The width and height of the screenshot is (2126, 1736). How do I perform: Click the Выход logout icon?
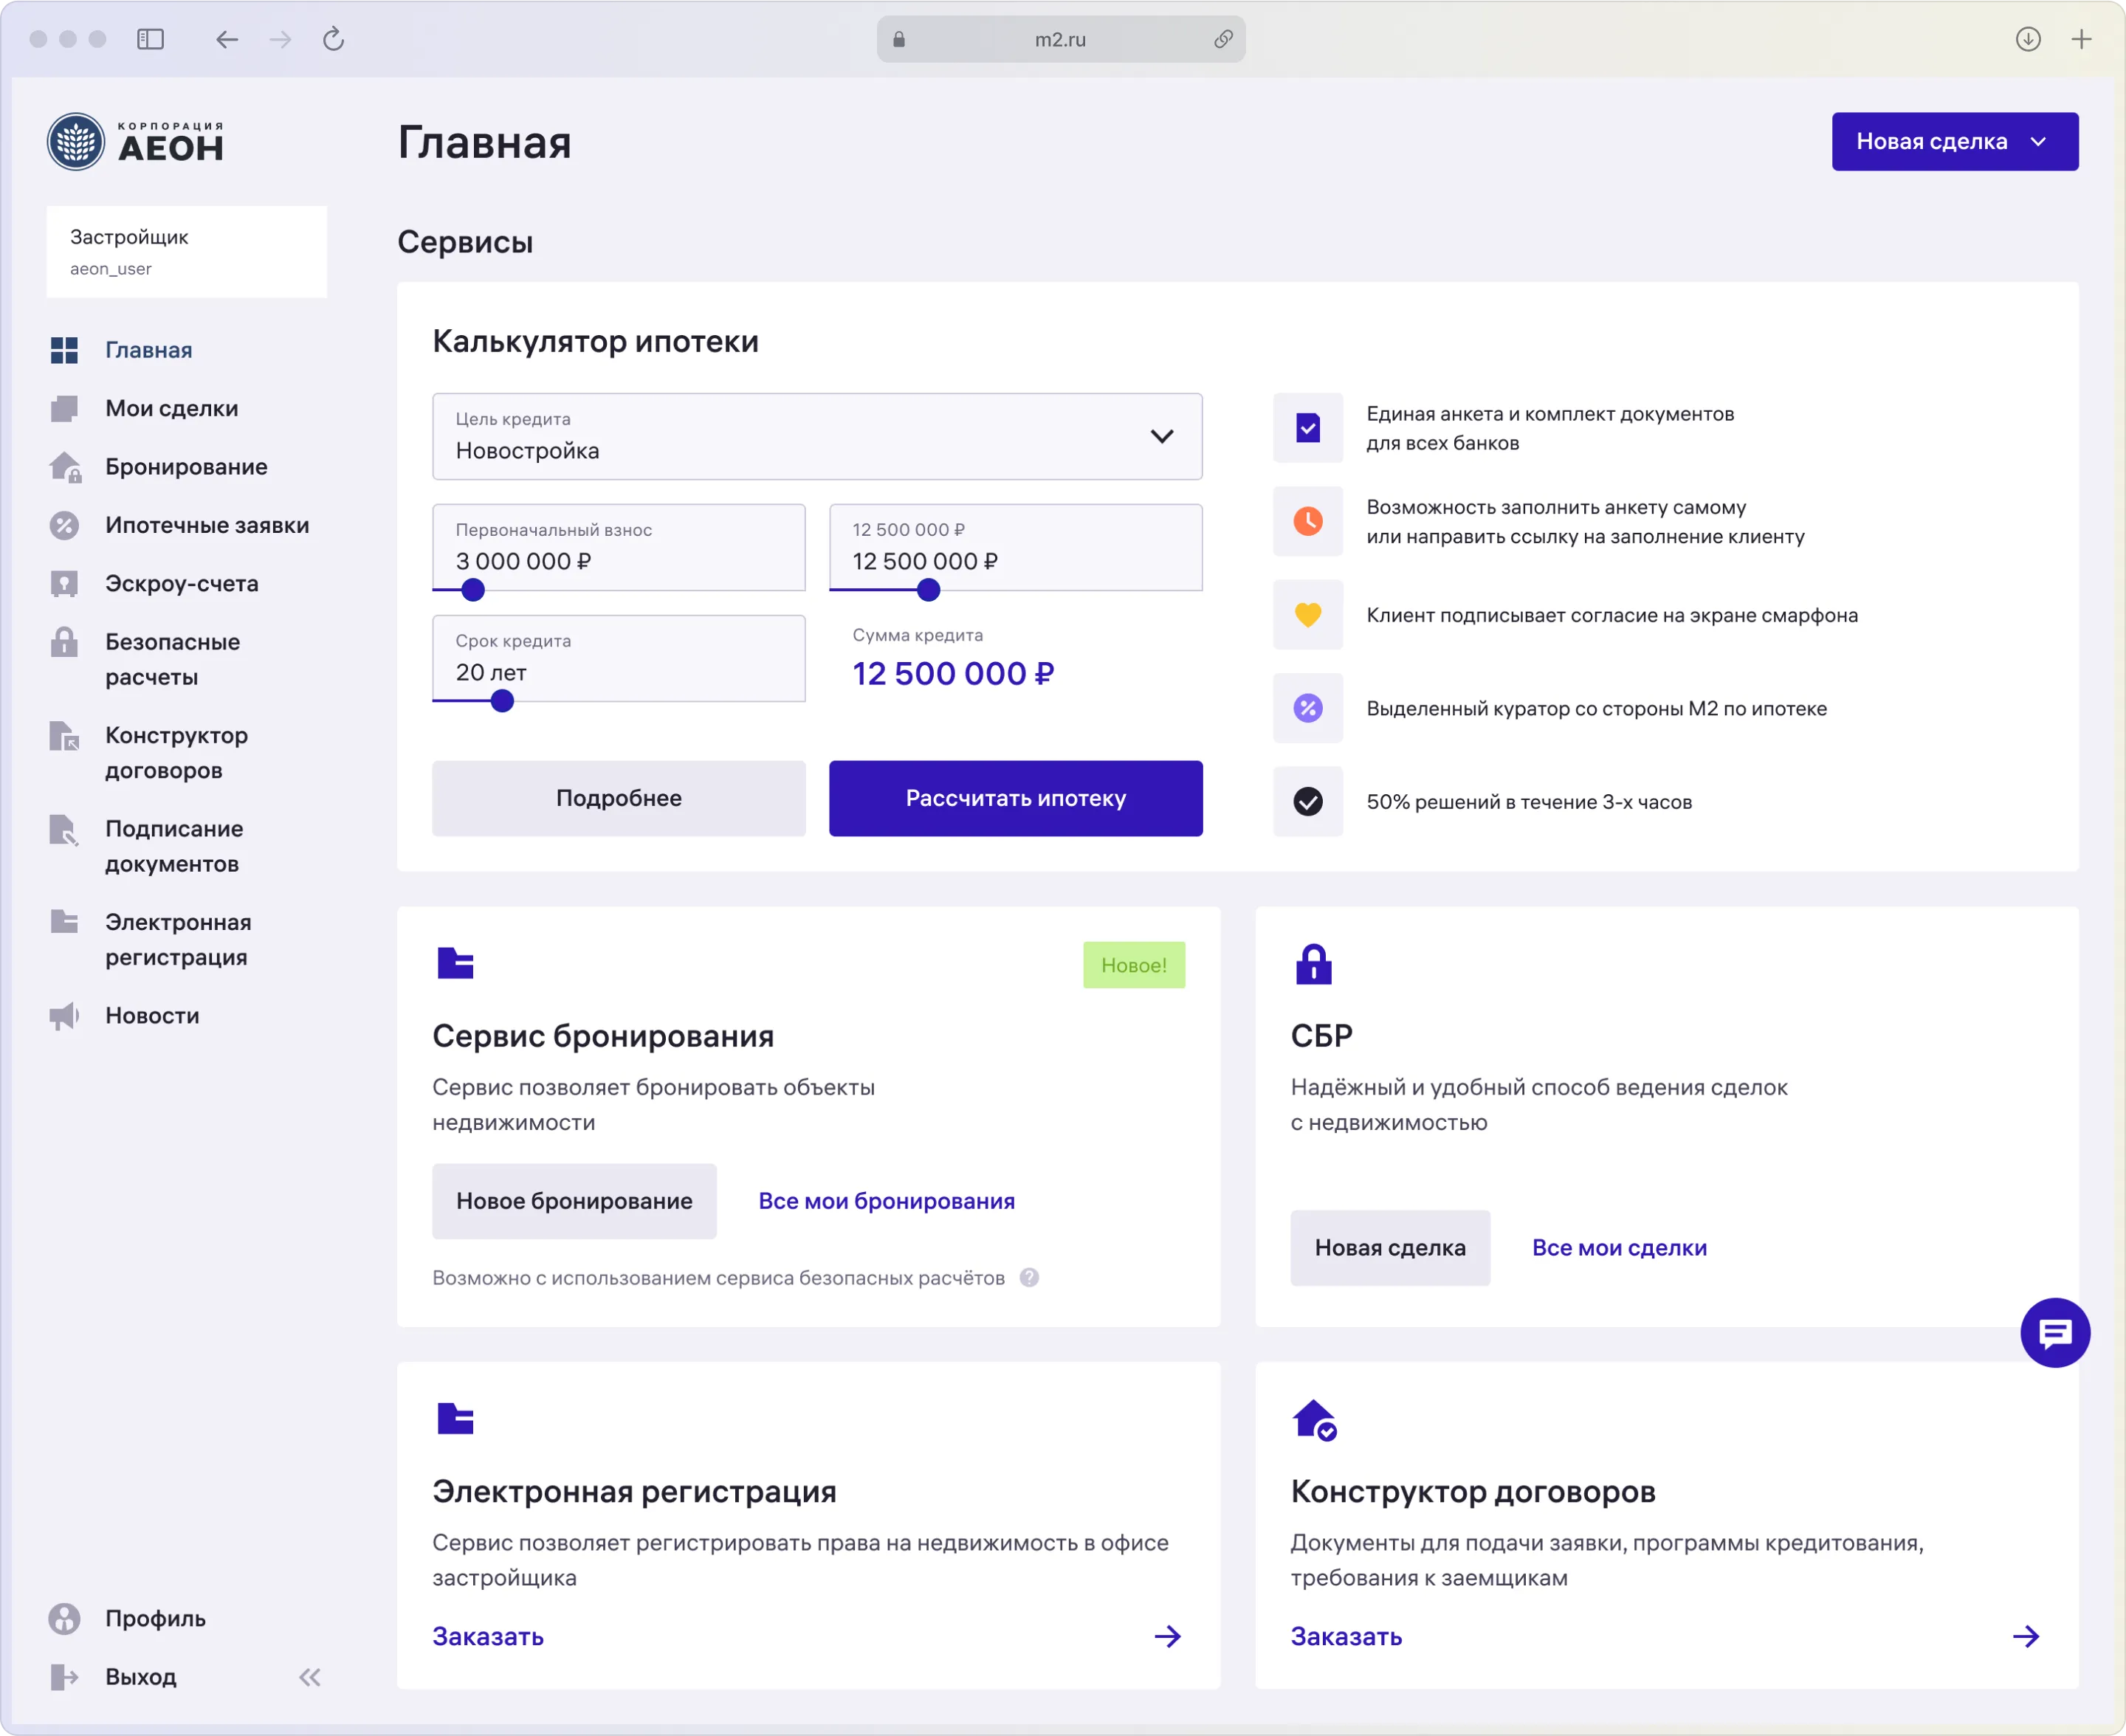click(64, 1677)
